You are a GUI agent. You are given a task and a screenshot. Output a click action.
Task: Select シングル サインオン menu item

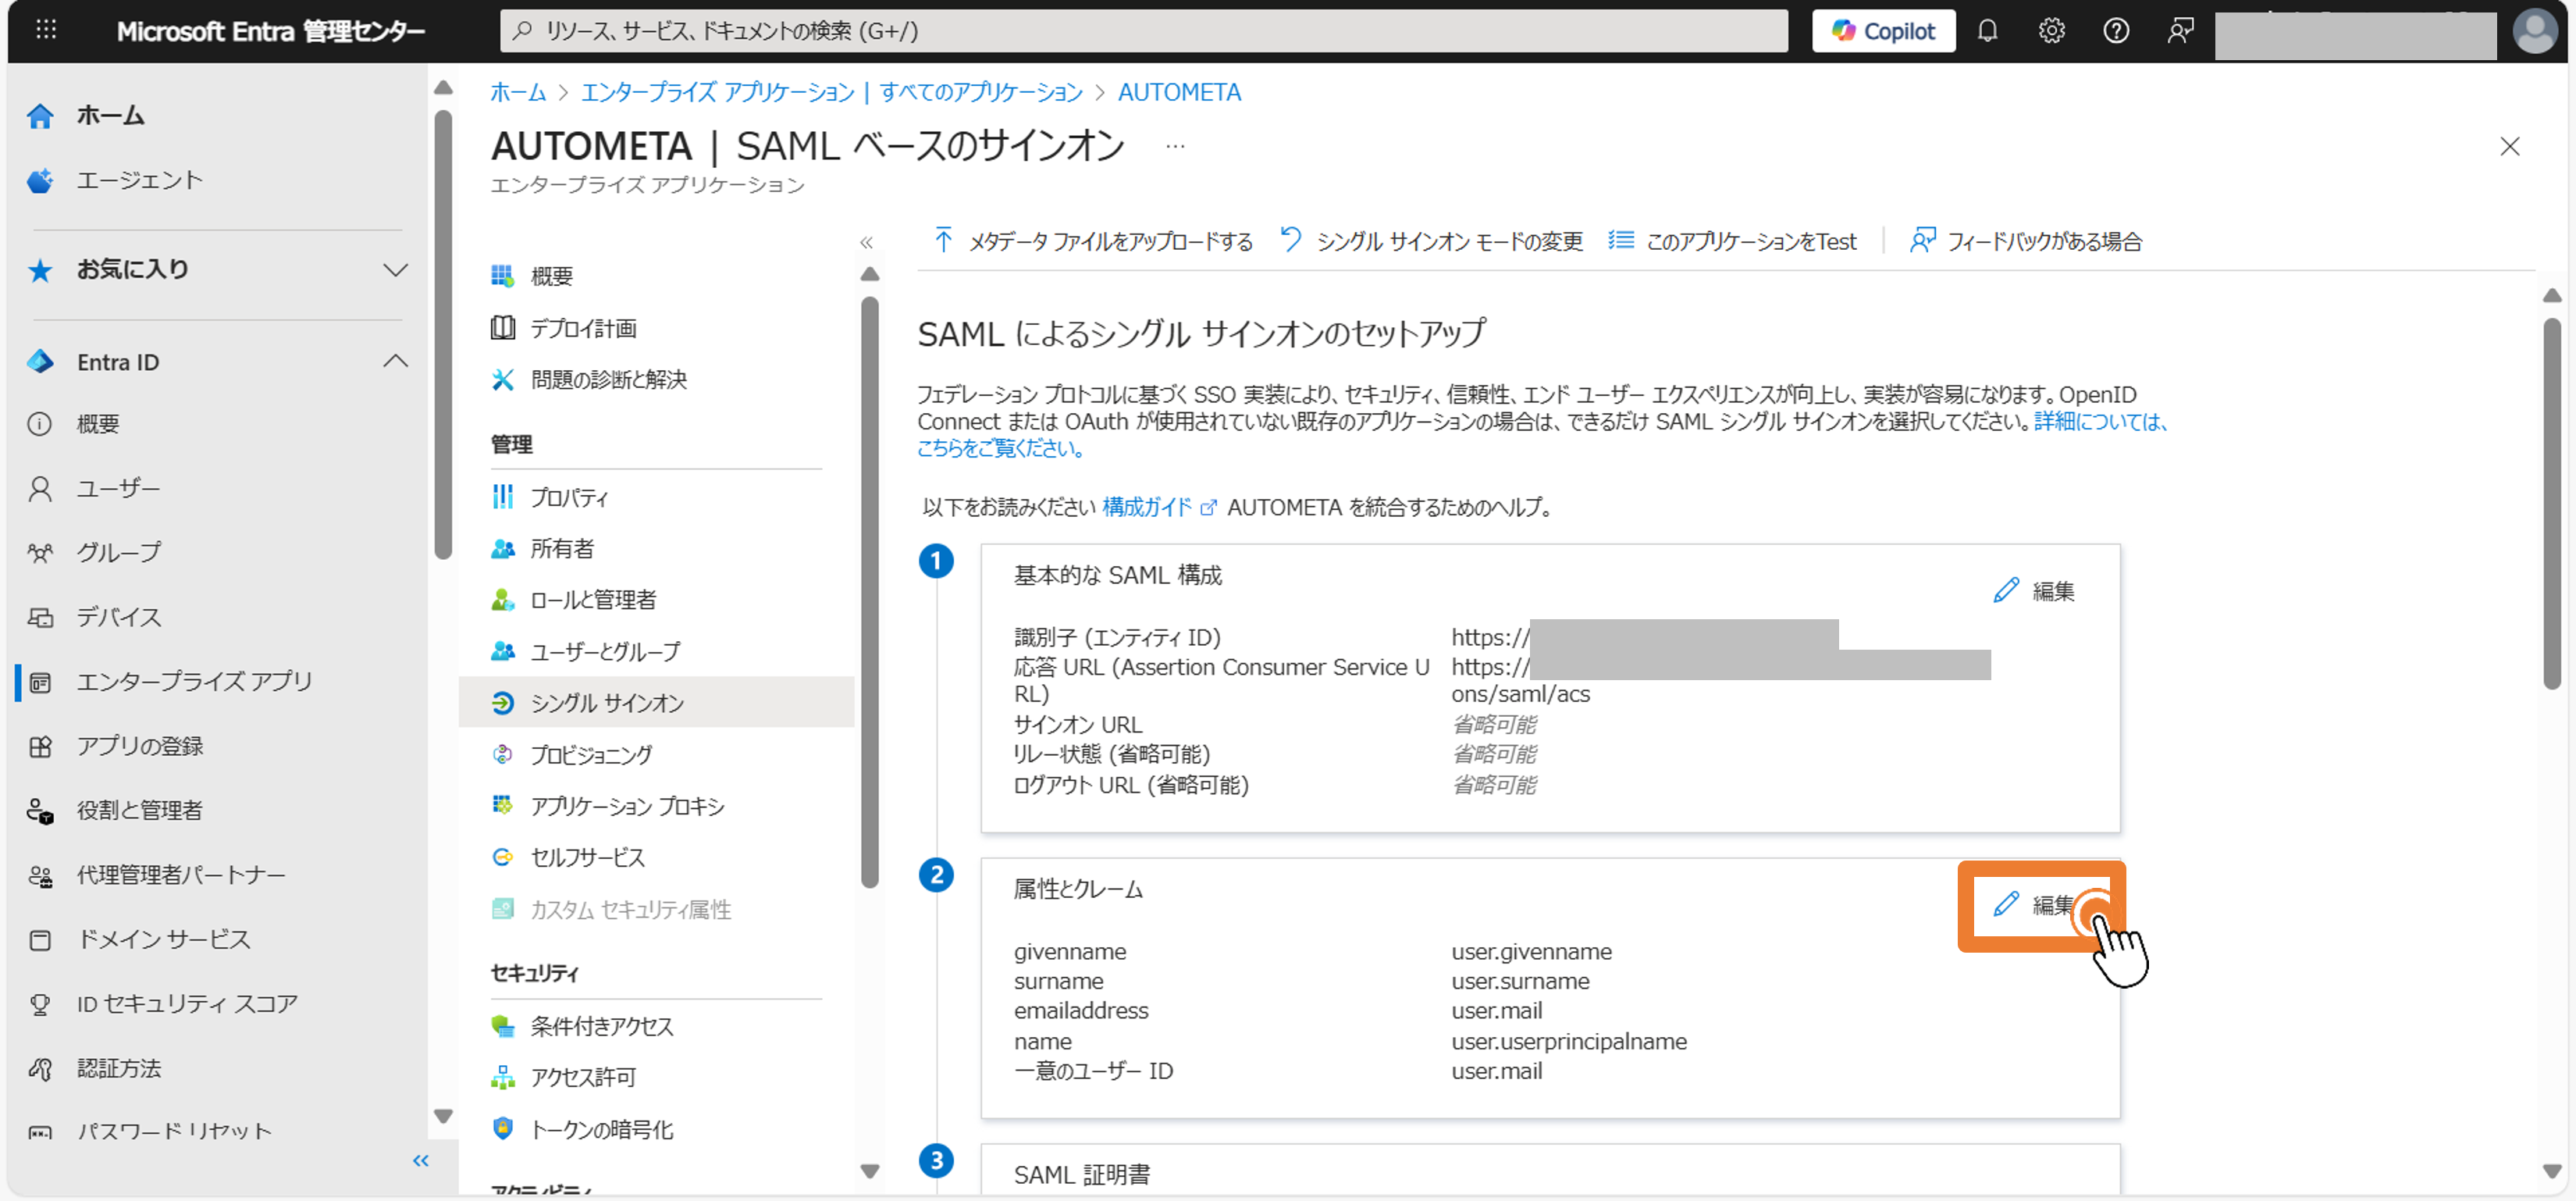656,703
